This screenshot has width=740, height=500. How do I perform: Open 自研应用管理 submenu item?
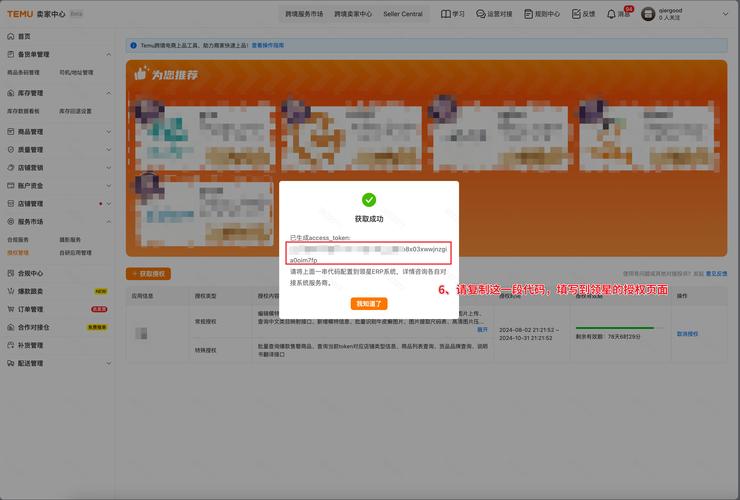76,253
